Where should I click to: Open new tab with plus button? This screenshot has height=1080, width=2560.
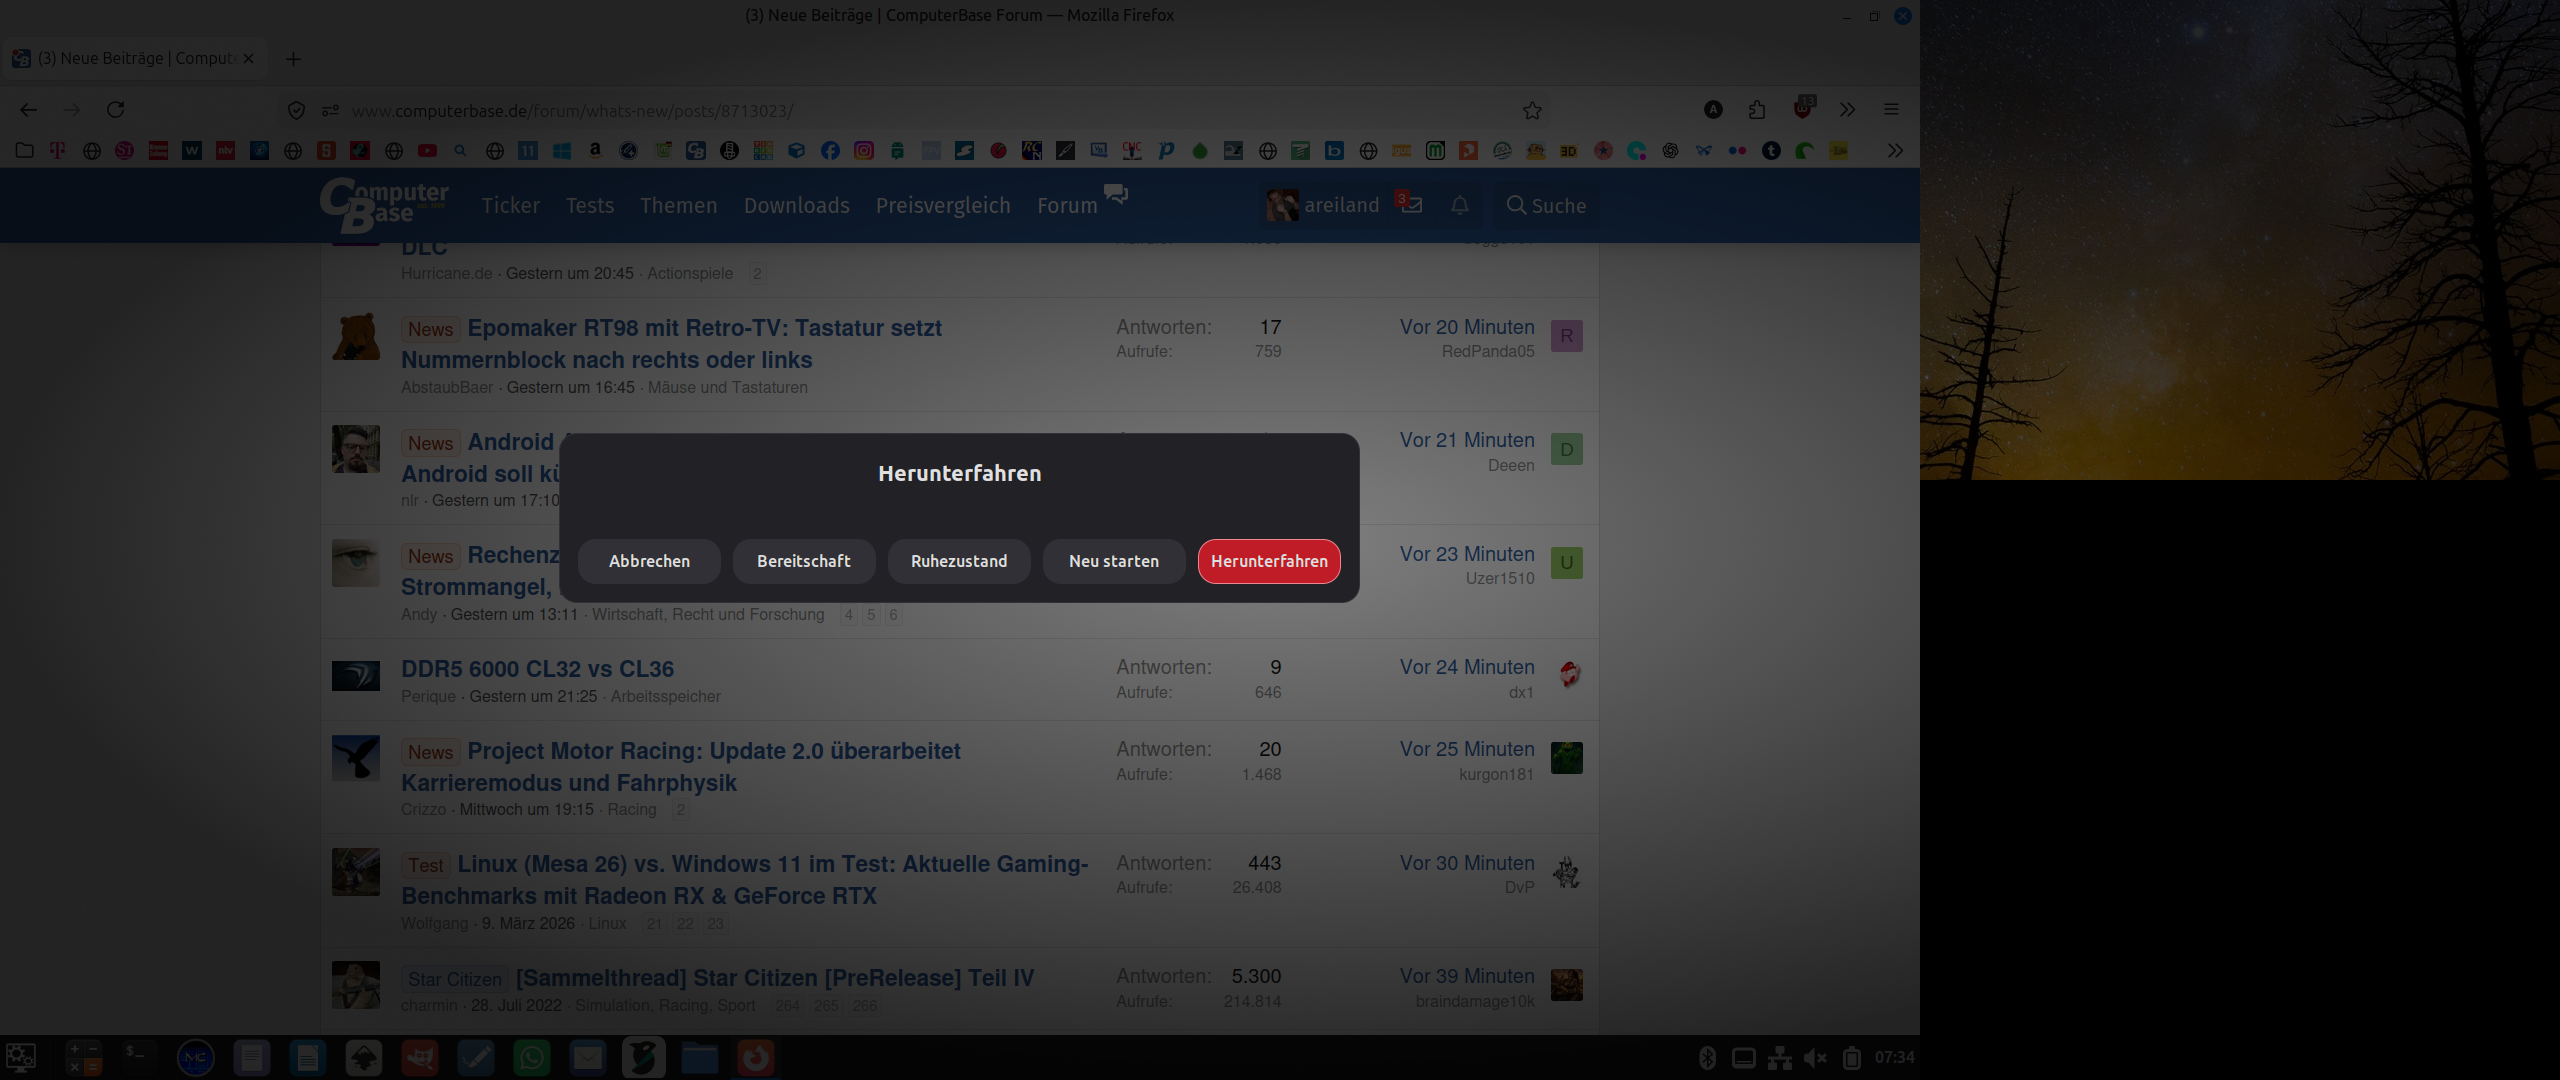coord(293,59)
